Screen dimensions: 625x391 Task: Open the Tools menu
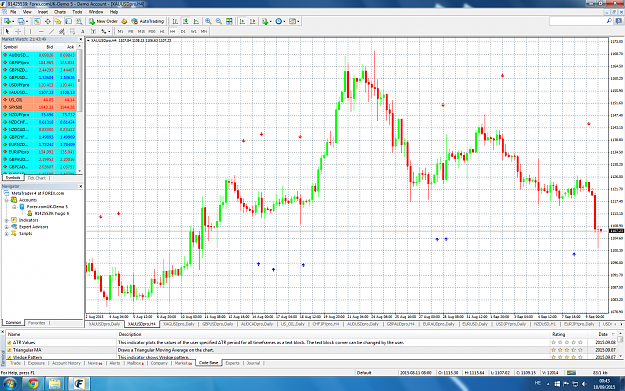(x=77, y=12)
